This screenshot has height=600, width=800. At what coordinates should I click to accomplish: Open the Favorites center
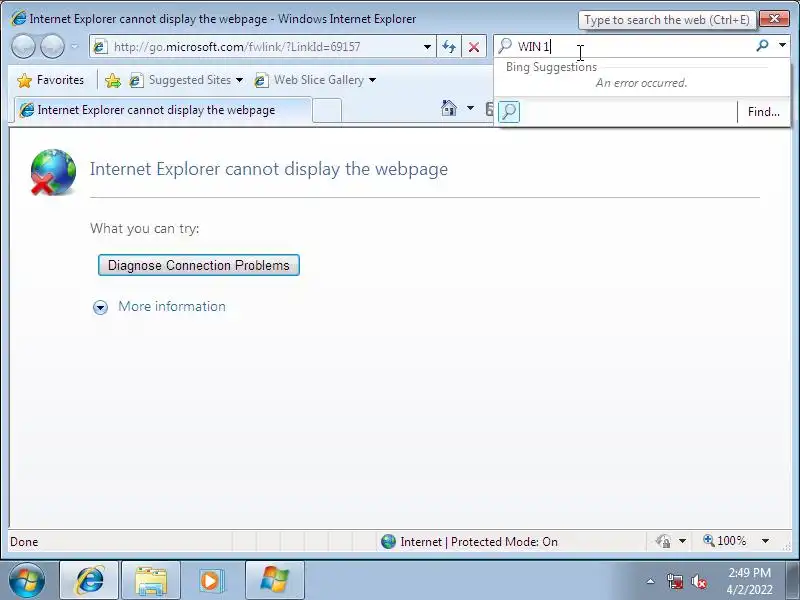pos(50,80)
